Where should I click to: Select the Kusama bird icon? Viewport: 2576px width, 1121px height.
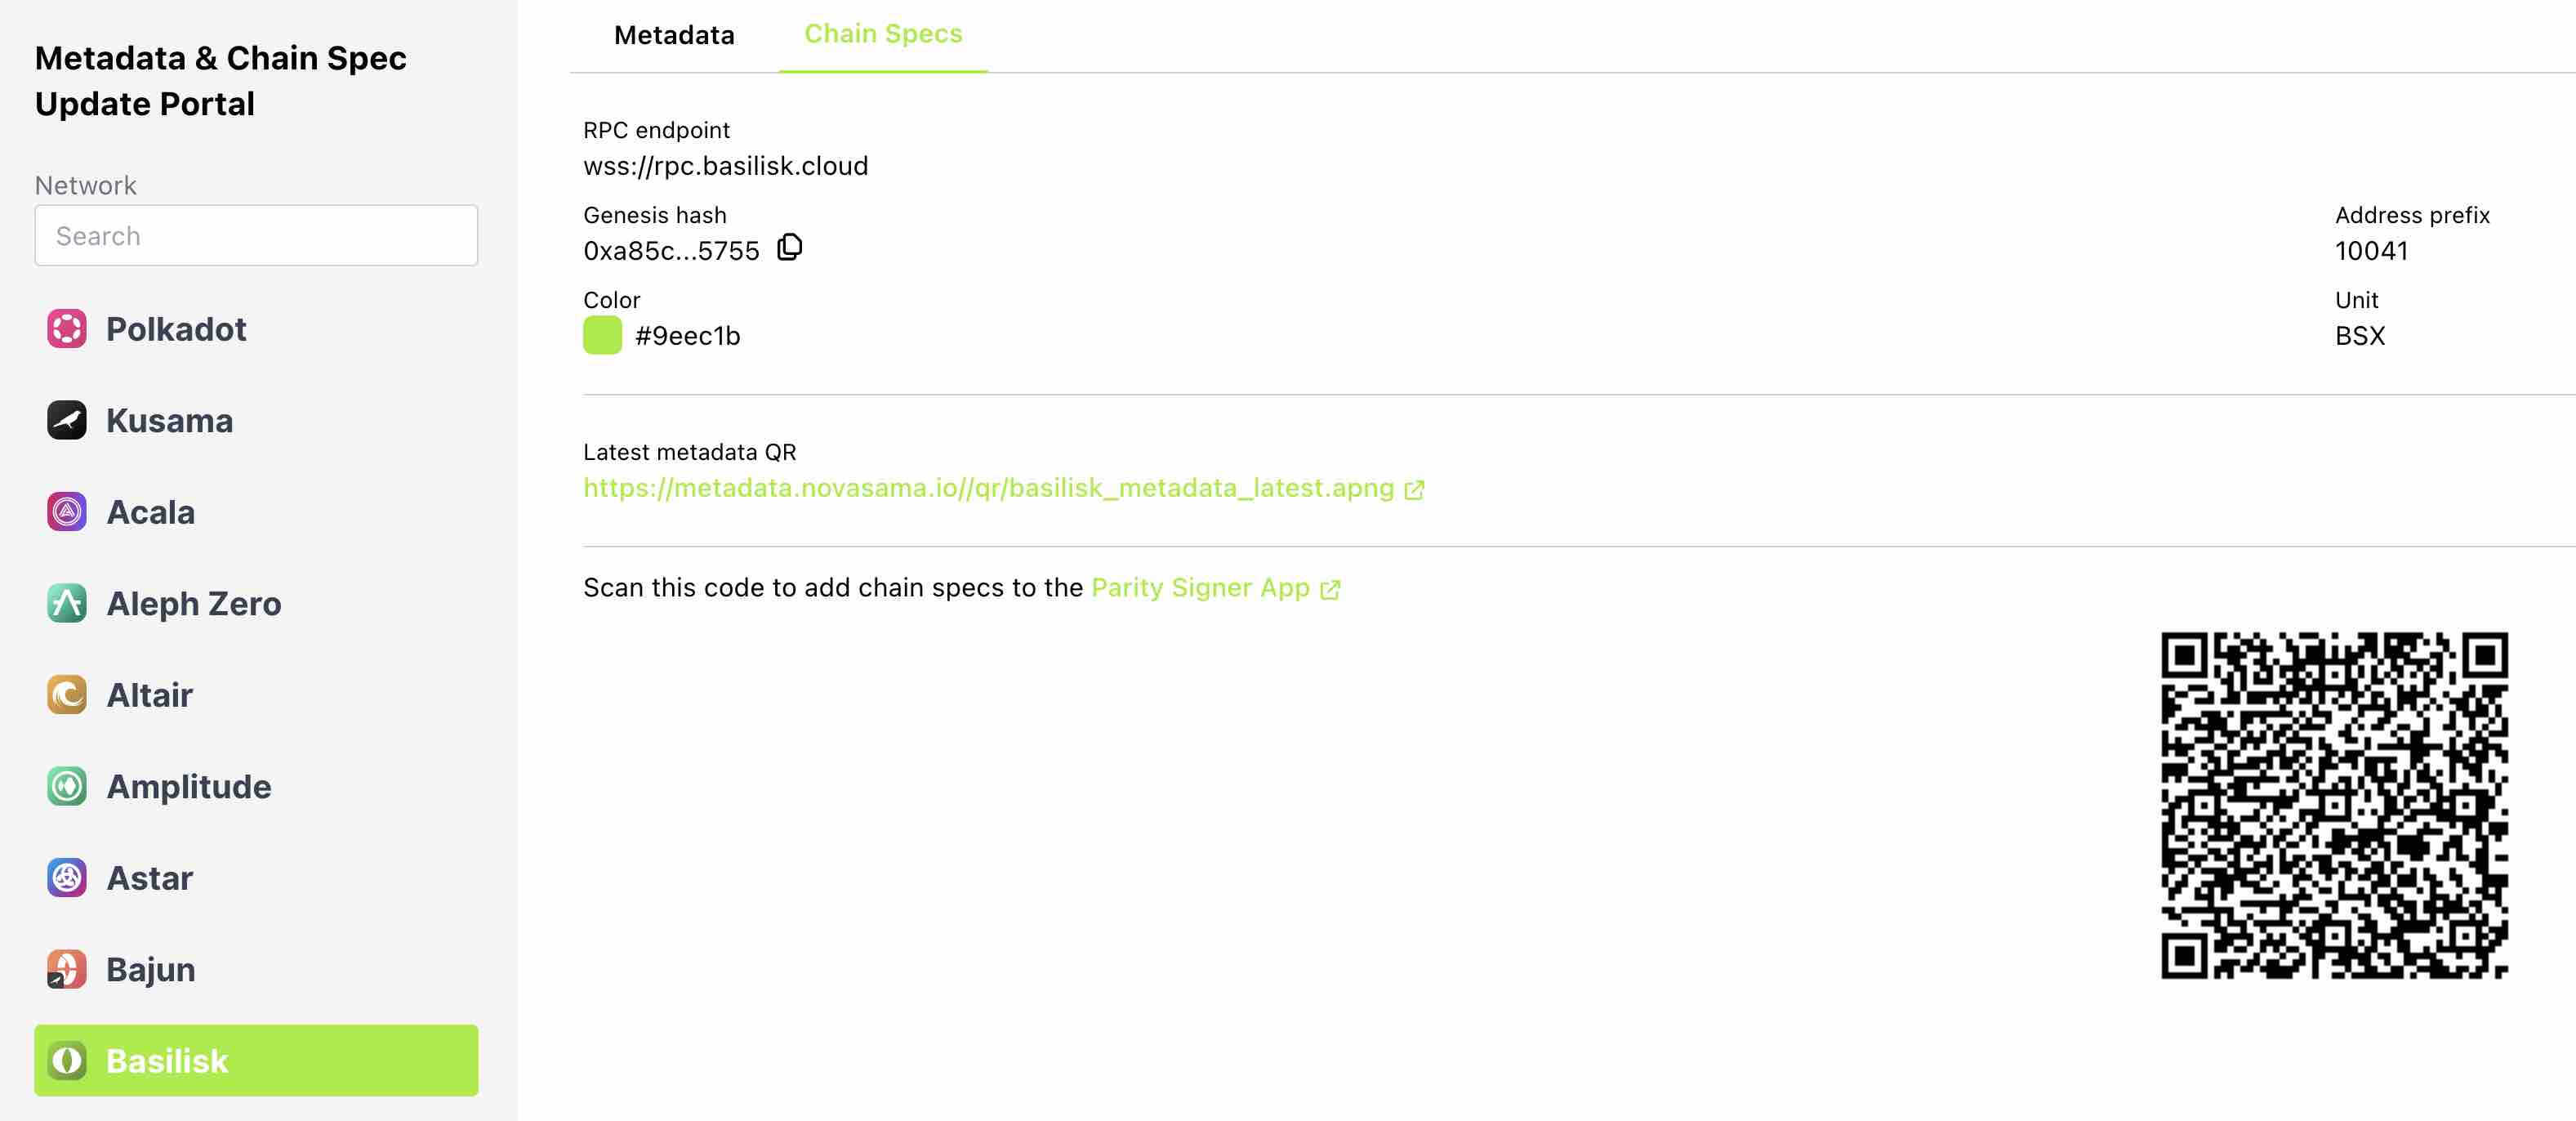point(67,420)
